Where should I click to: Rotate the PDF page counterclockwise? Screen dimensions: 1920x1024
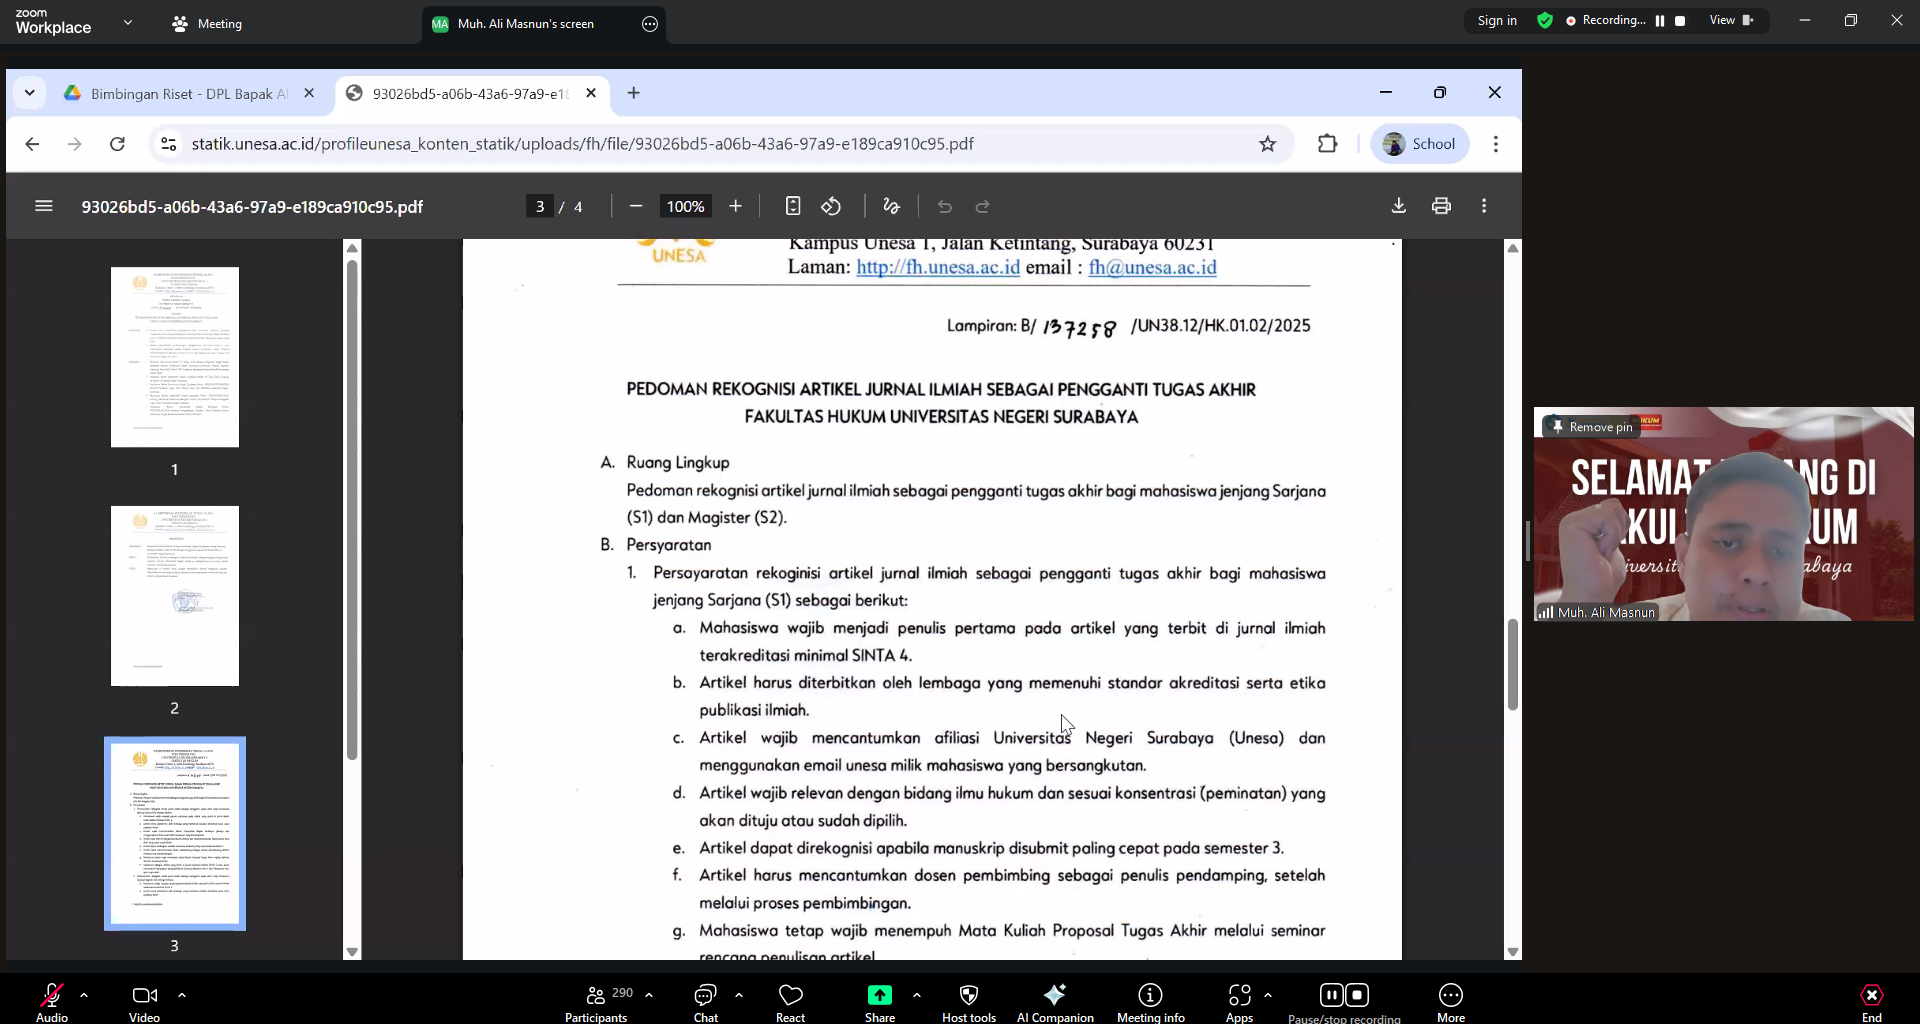coord(831,206)
